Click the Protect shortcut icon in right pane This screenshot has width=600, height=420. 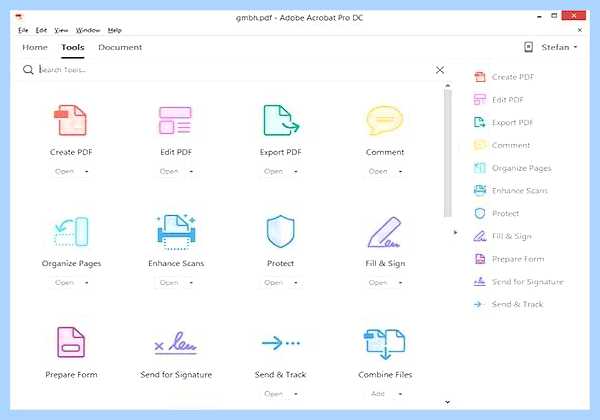tap(480, 213)
